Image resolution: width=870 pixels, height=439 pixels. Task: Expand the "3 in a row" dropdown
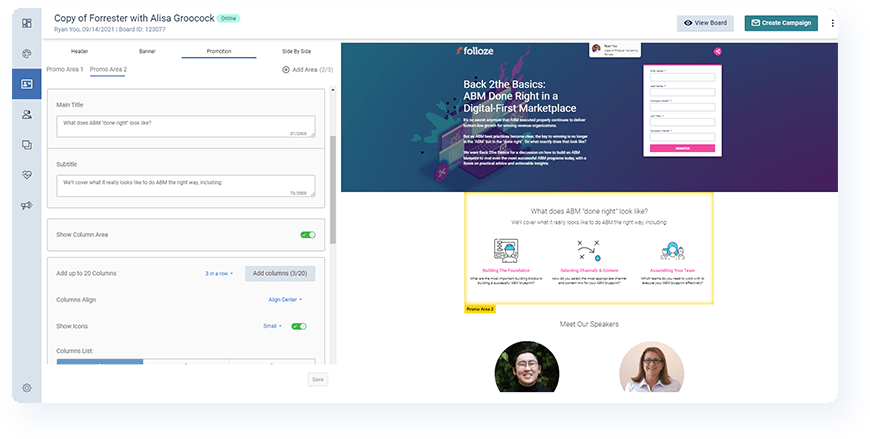pyautogui.click(x=219, y=273)
